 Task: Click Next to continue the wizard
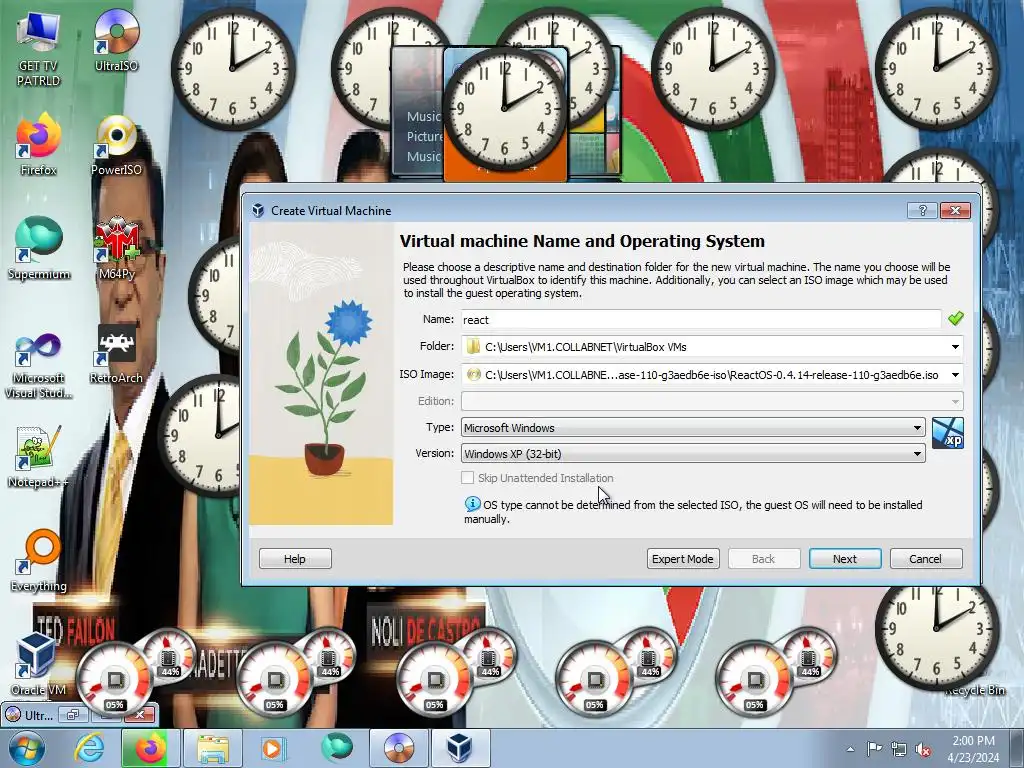pyautogui.click(x=845, y=559)
